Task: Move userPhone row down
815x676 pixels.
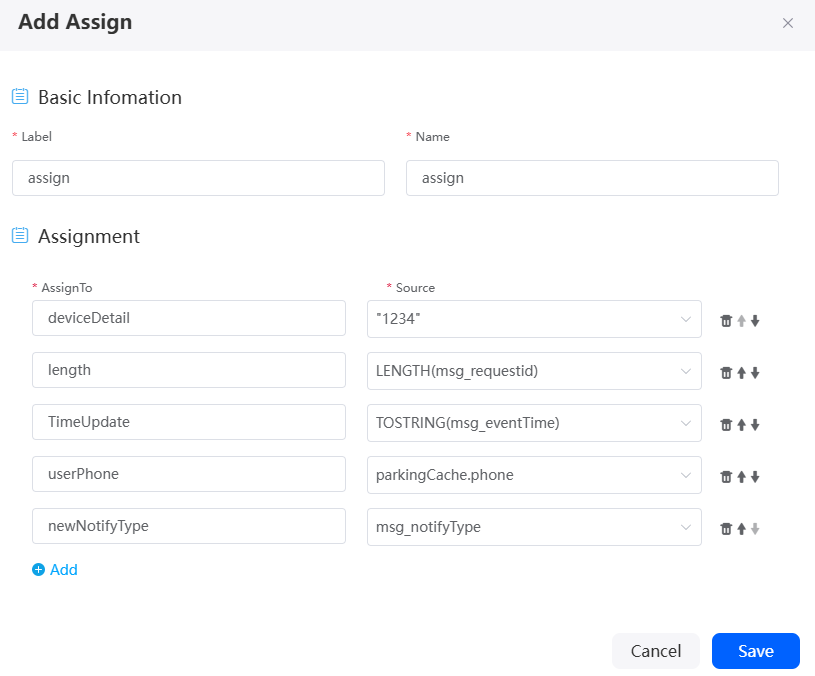Action: click(x=755, y=477)
